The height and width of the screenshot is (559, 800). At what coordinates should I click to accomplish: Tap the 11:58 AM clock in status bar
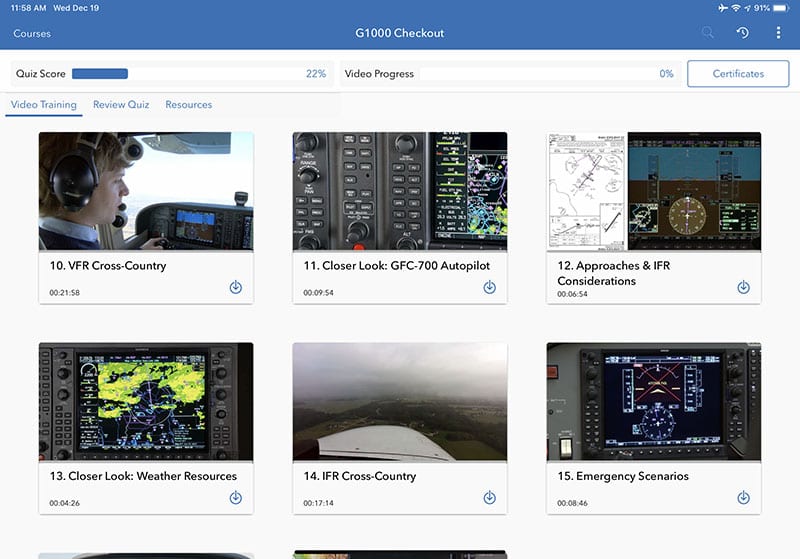[x=29, y=8]
